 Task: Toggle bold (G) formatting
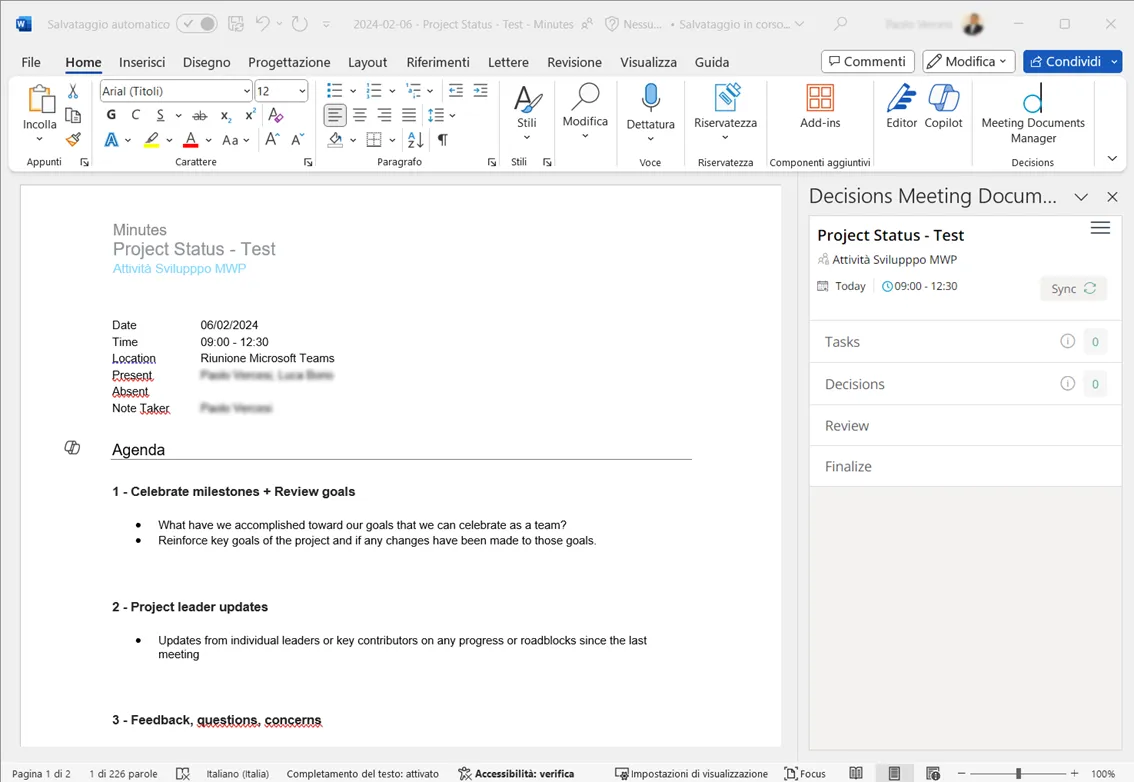111,115
